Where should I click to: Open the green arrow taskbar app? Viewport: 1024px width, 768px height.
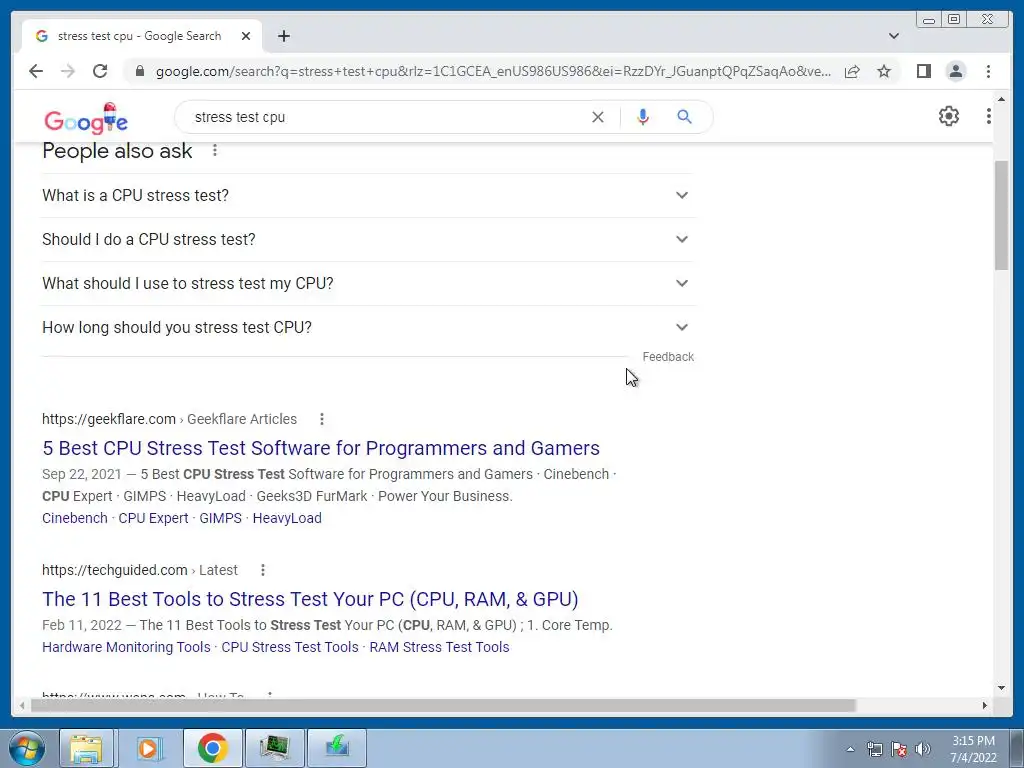[x=336, y=748]
